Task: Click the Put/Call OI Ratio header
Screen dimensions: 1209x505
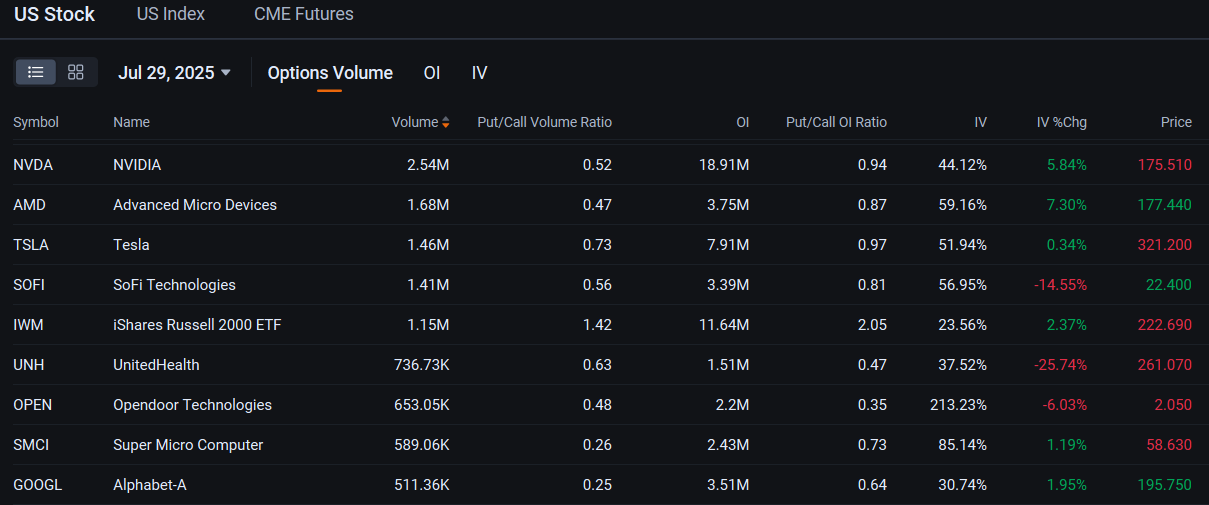Action: pyautogui.click(x=836, y=122)
